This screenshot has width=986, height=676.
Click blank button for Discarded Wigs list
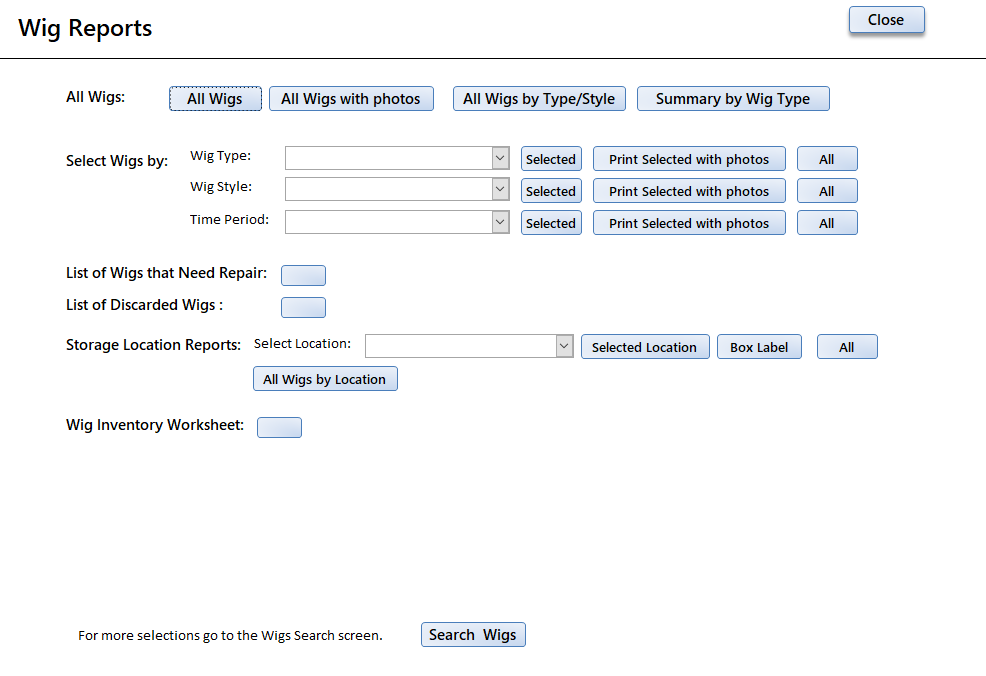point(303,308)
